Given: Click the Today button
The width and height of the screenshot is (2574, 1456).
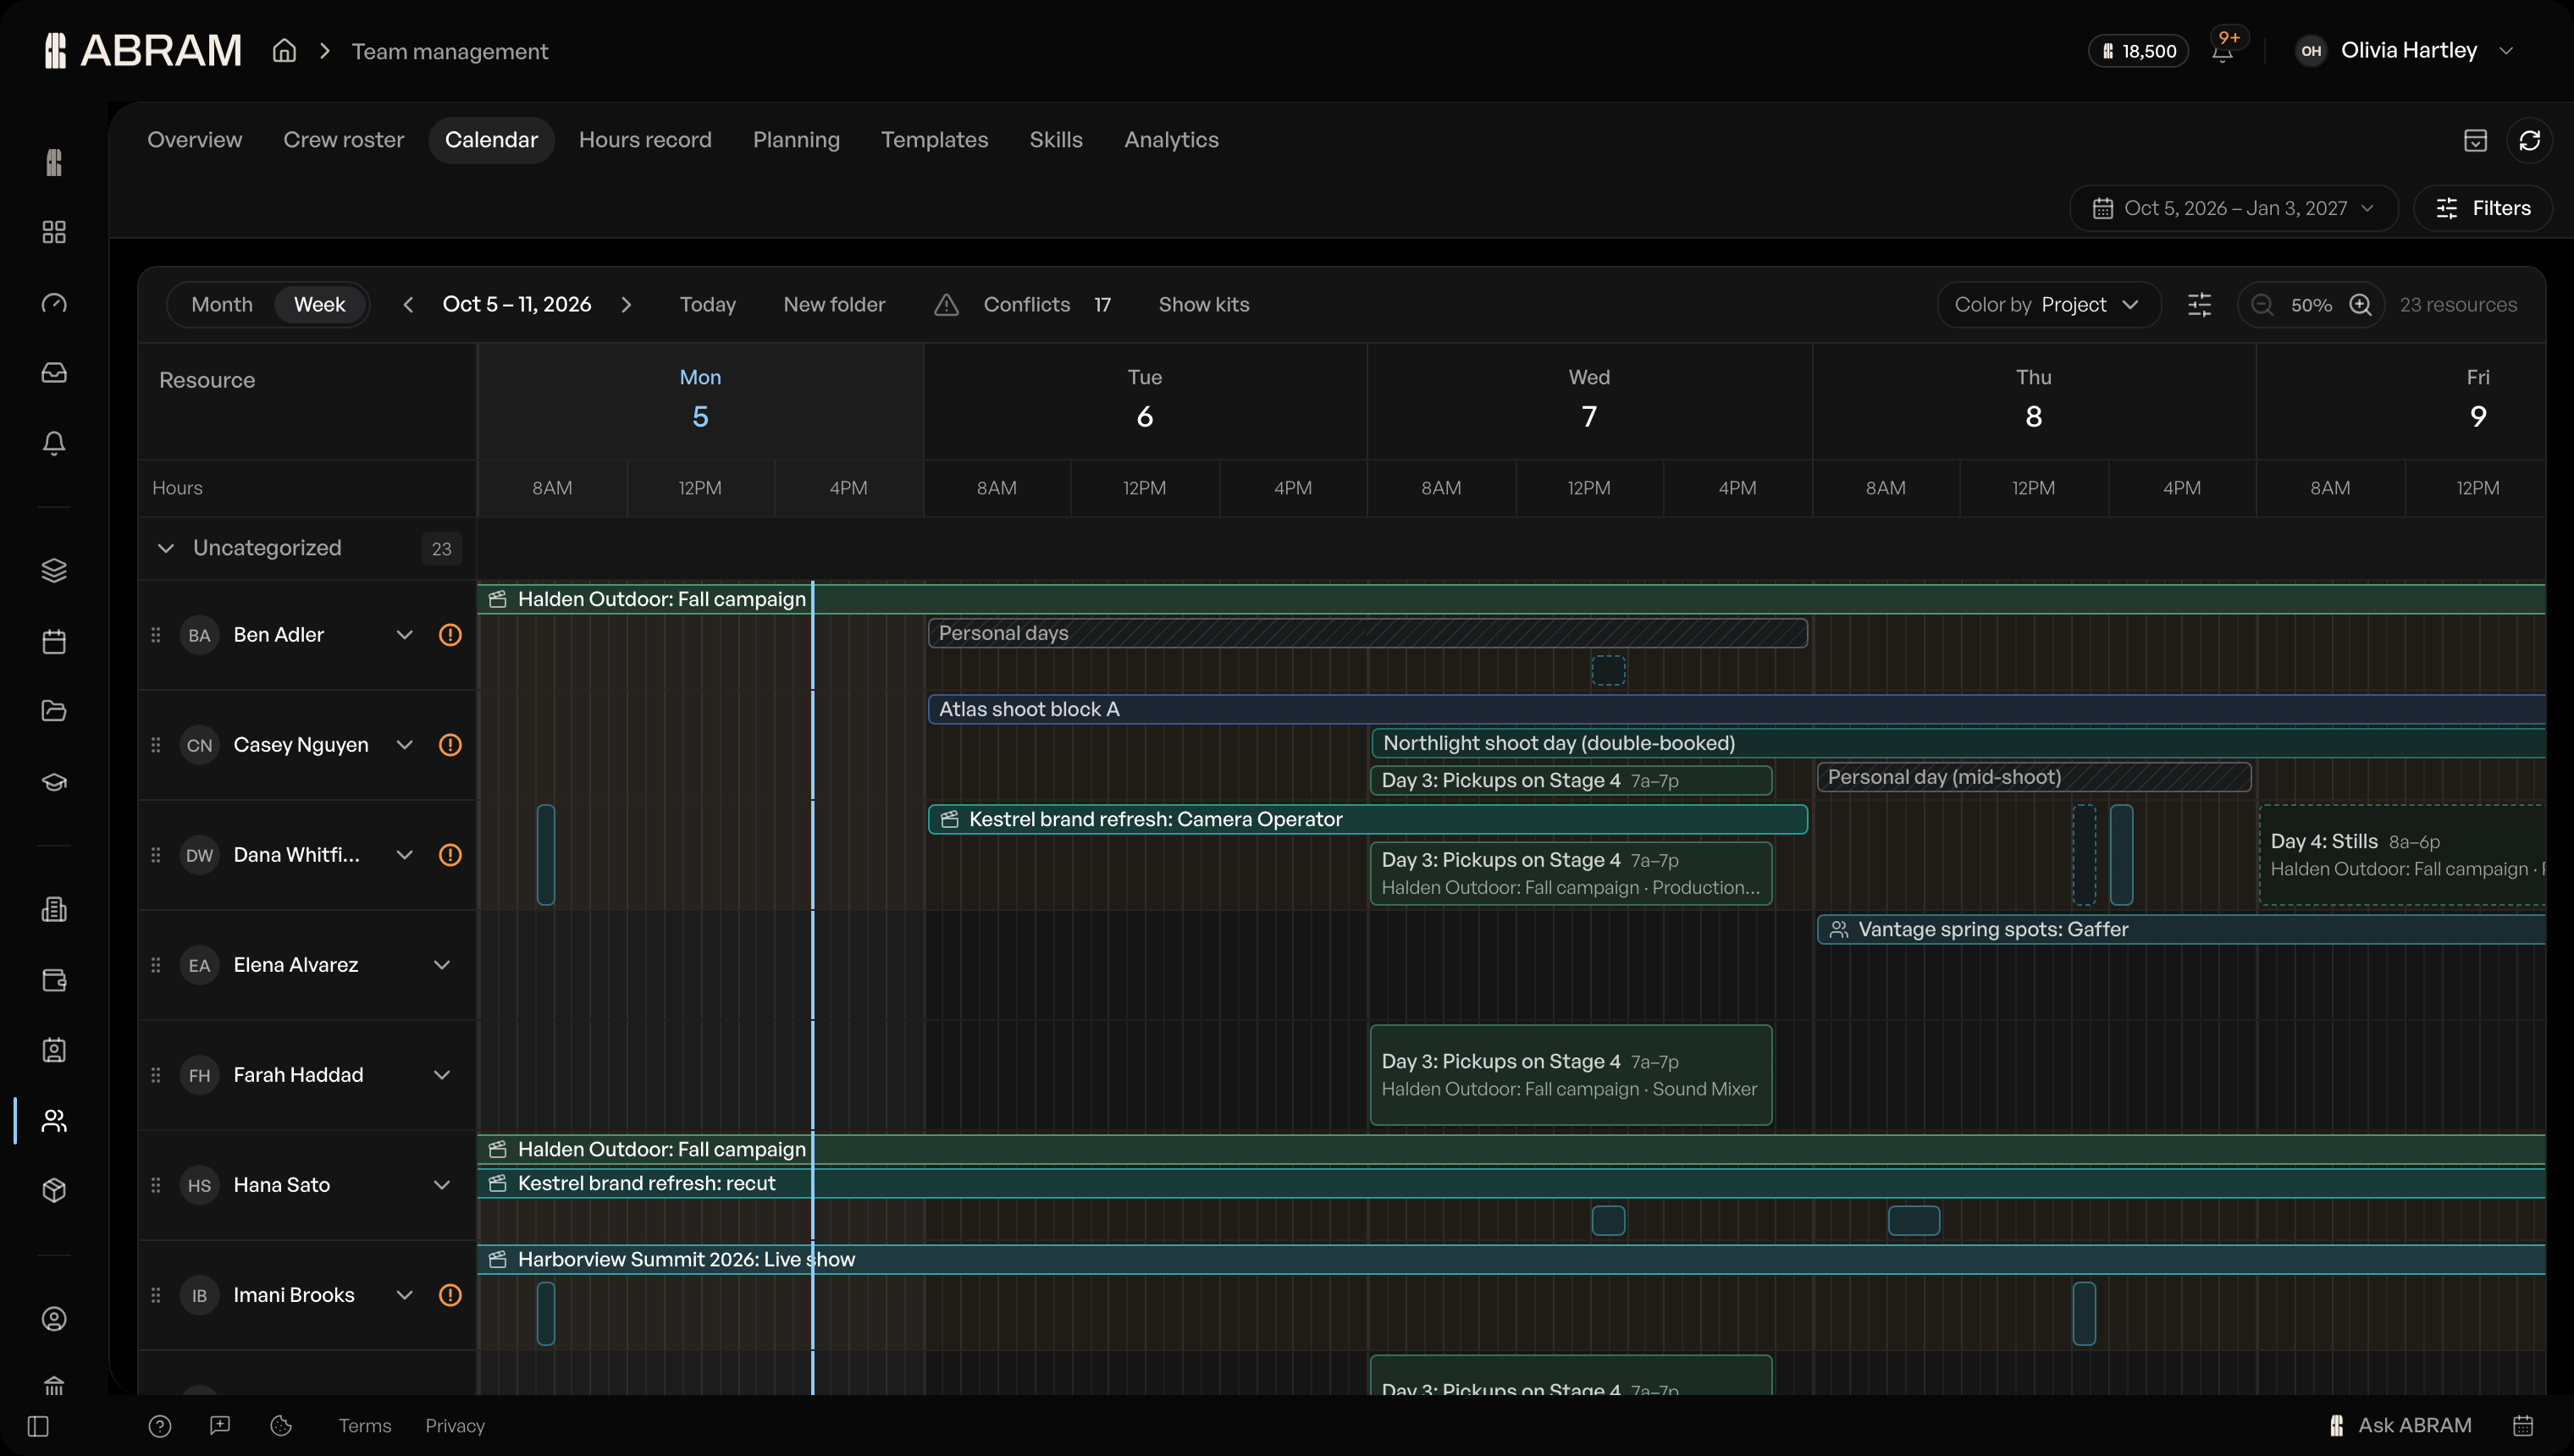Looking at the screenshot, I should 707,305.
